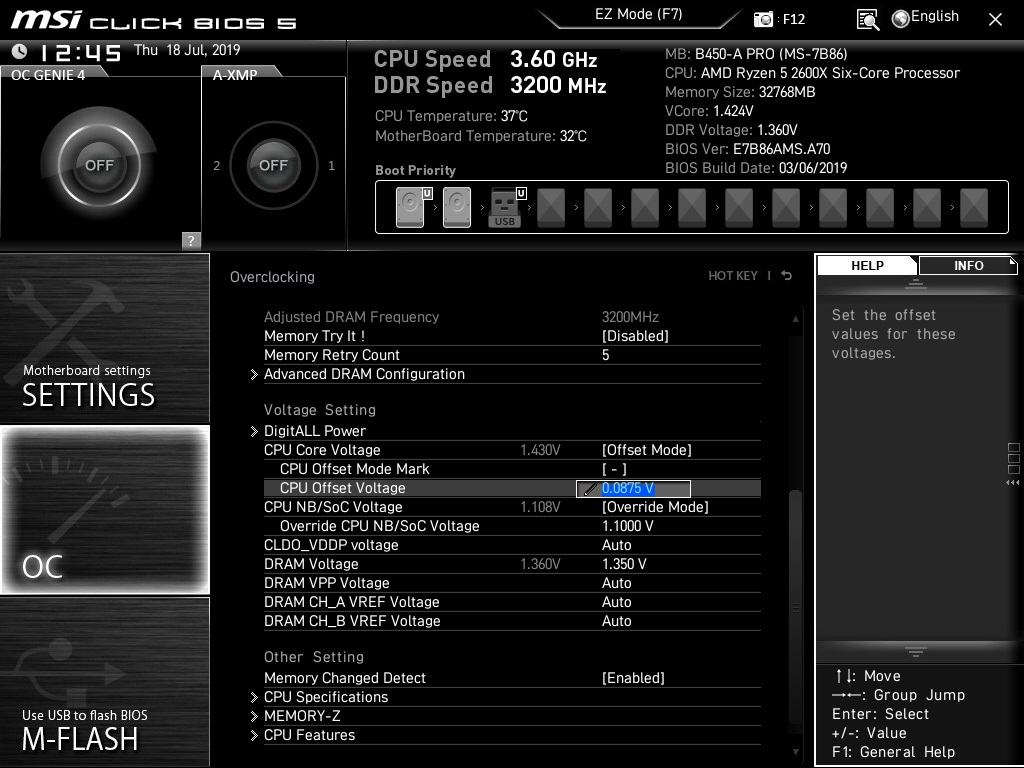The width and height of the screenshot is (1024, 768).
Task: Select A-XMP profile 2
Action: (217, 165)
